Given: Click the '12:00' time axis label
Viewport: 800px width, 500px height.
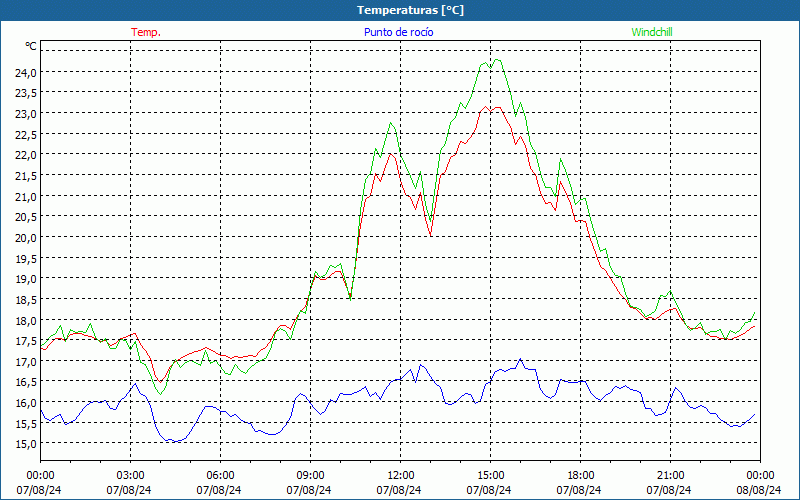Looking at the screenshot, I should pyautogui.click(x=401, y=476).
